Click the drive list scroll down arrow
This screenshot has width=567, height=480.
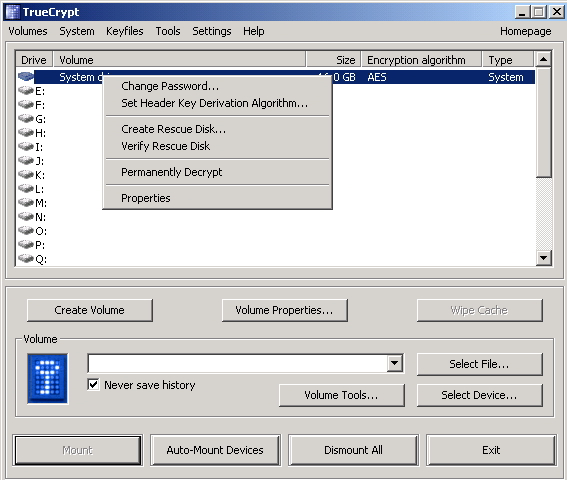click(543, 258)
